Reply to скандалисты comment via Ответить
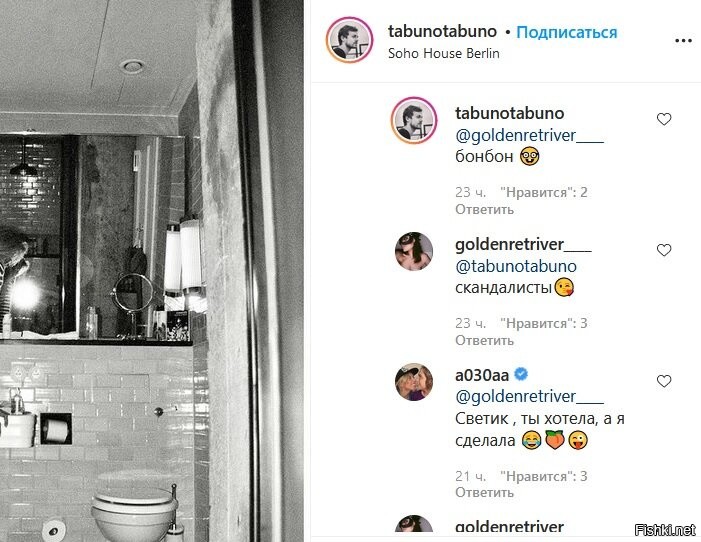 pos(484,340)
